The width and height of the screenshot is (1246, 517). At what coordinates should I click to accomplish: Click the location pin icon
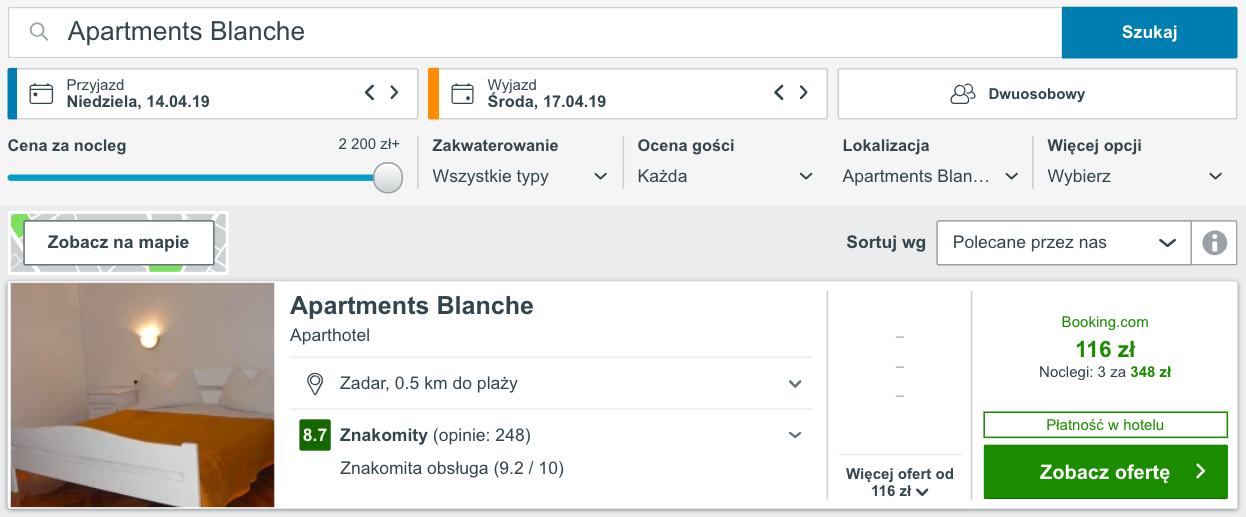[x=315, y=383]
